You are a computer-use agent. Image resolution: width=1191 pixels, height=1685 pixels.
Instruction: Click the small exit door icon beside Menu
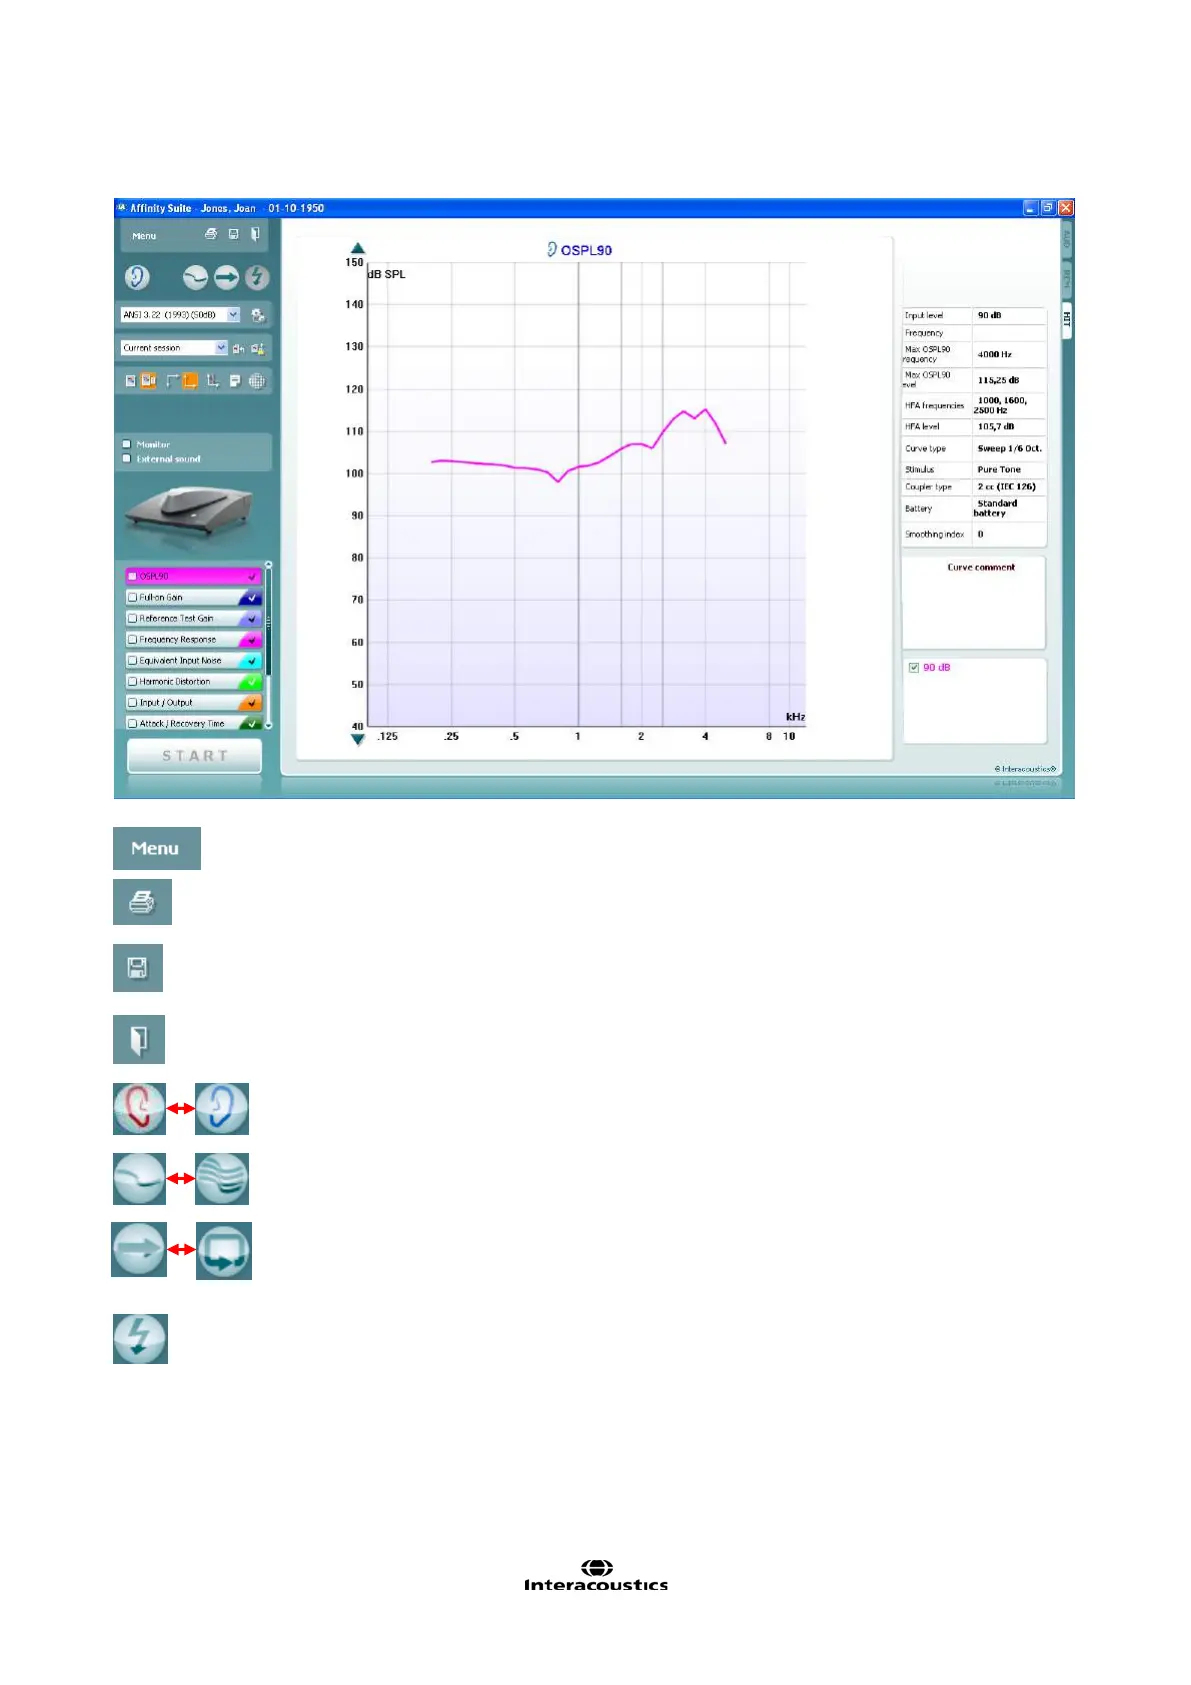tap(255, 234)
